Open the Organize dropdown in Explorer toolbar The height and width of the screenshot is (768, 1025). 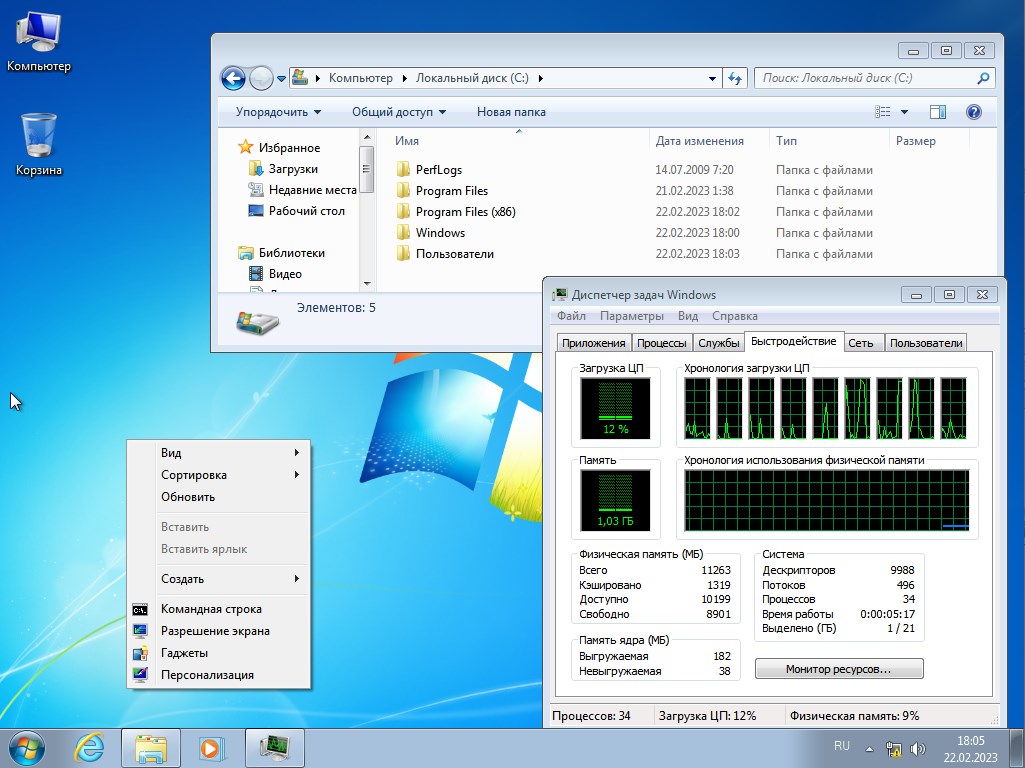[x=278, y=112]
